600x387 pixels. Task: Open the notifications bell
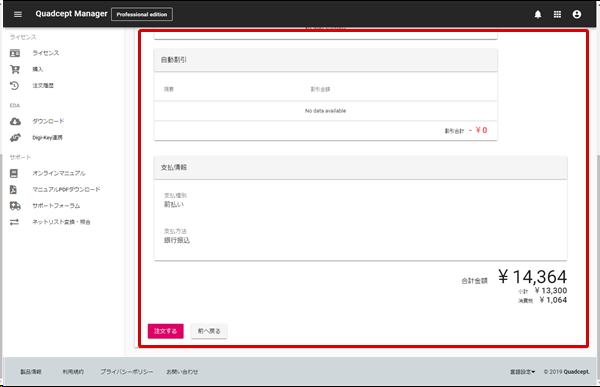[538, 14]
